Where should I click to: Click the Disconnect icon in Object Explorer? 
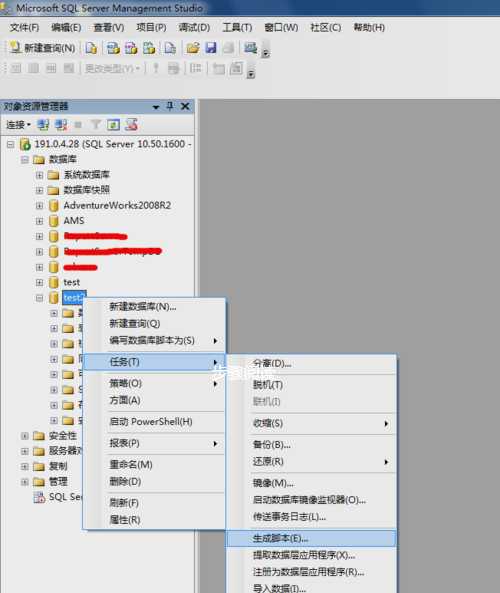[x=61, y=124]
